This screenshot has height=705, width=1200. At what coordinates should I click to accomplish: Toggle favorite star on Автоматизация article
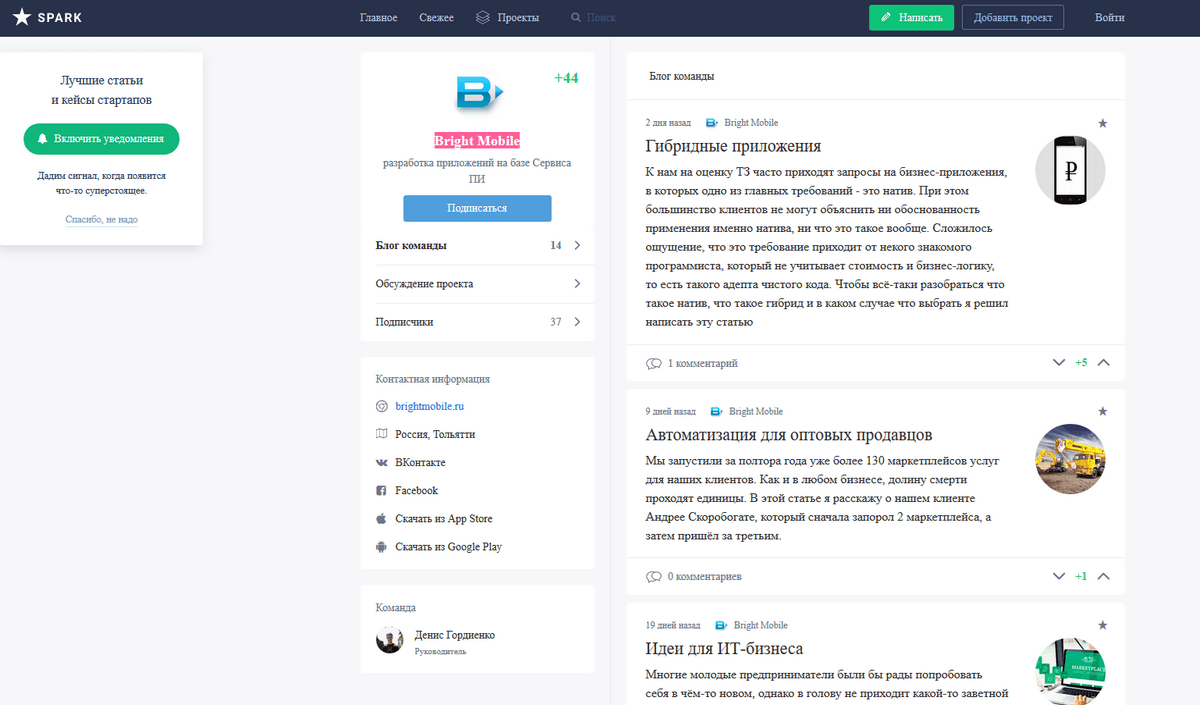coord(1102,411)
